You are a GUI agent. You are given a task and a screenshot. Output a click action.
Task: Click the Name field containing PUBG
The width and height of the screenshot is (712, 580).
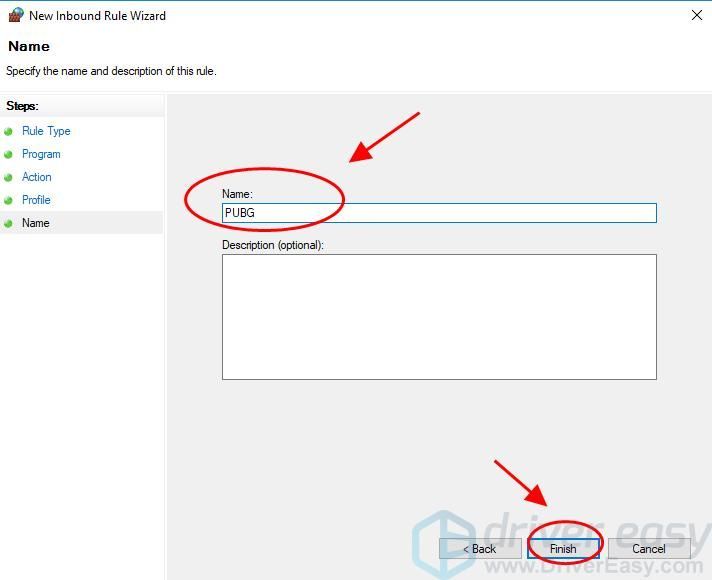point(439,213)
